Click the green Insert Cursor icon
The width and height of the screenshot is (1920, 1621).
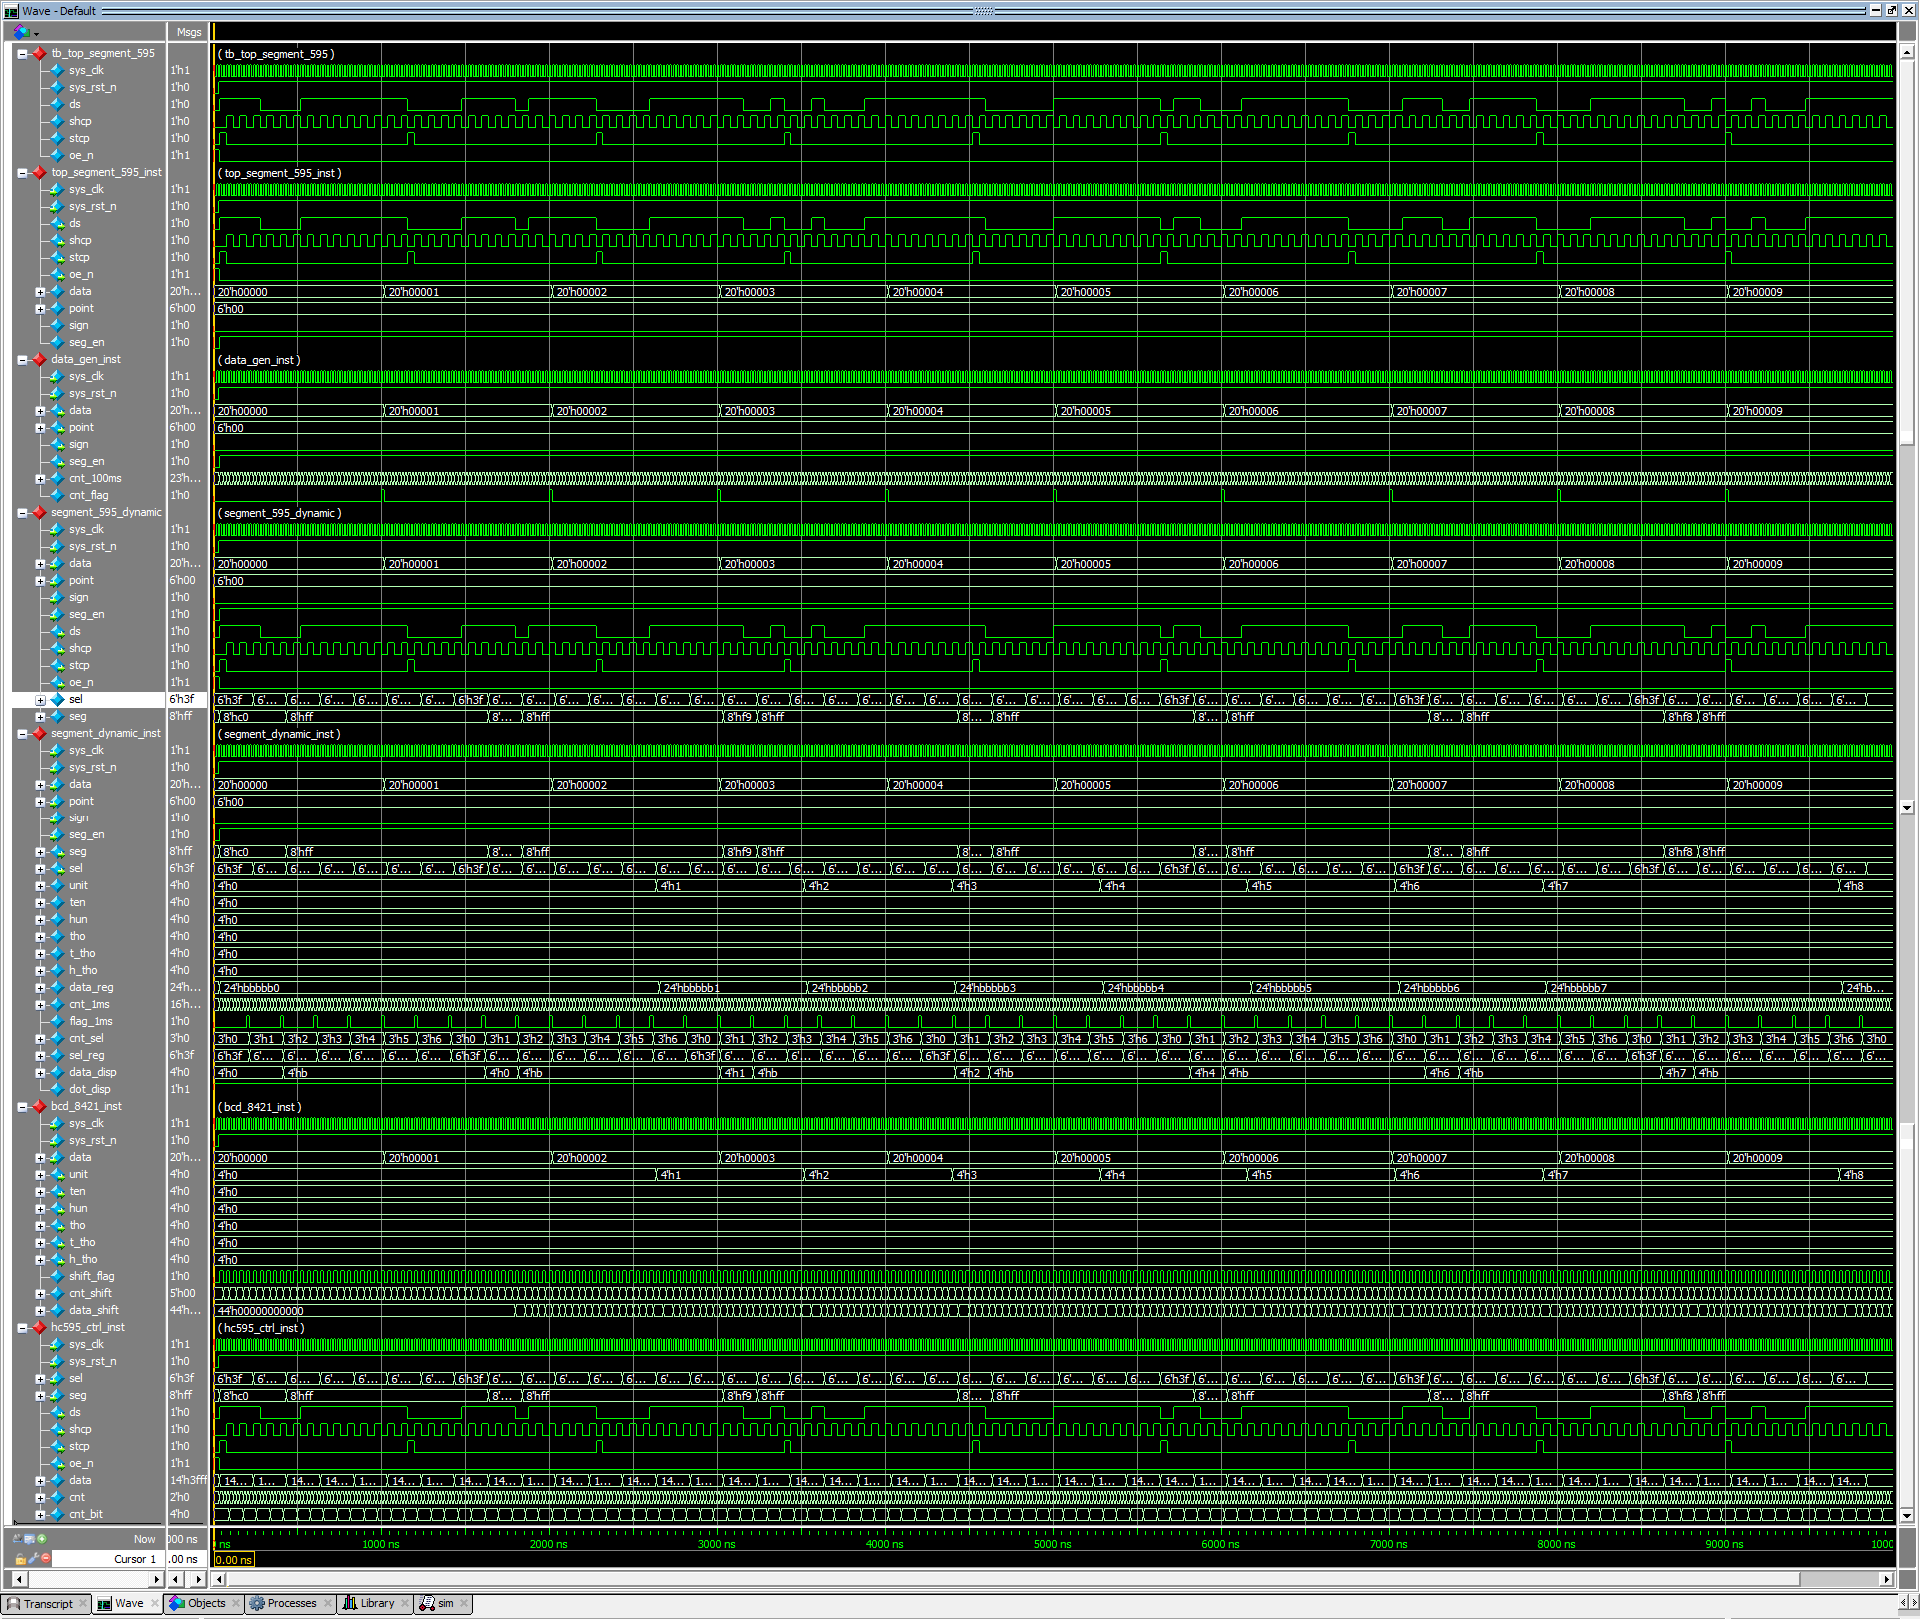(x=42, y=1539)
